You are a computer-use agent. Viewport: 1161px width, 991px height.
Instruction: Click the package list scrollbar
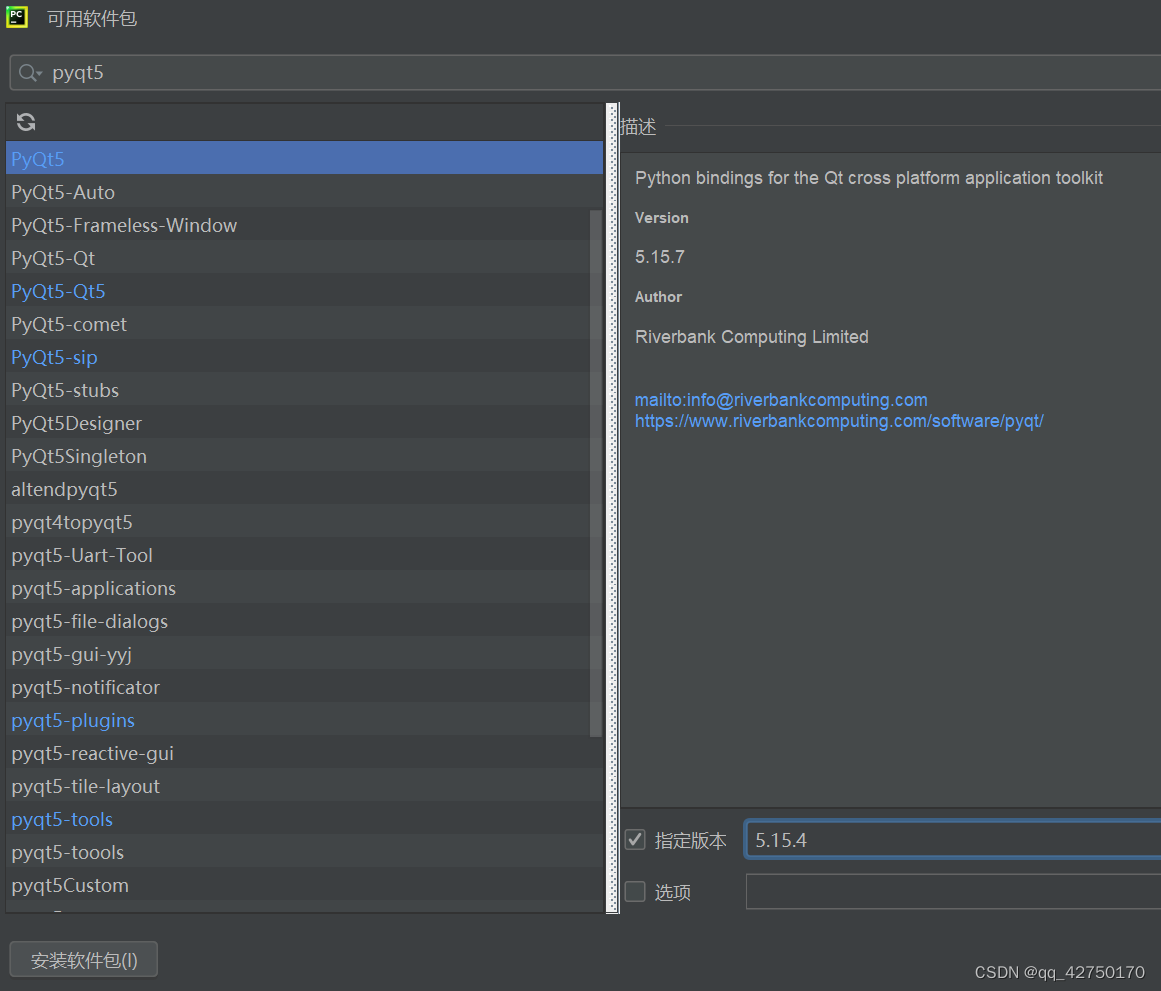(596, 474)
